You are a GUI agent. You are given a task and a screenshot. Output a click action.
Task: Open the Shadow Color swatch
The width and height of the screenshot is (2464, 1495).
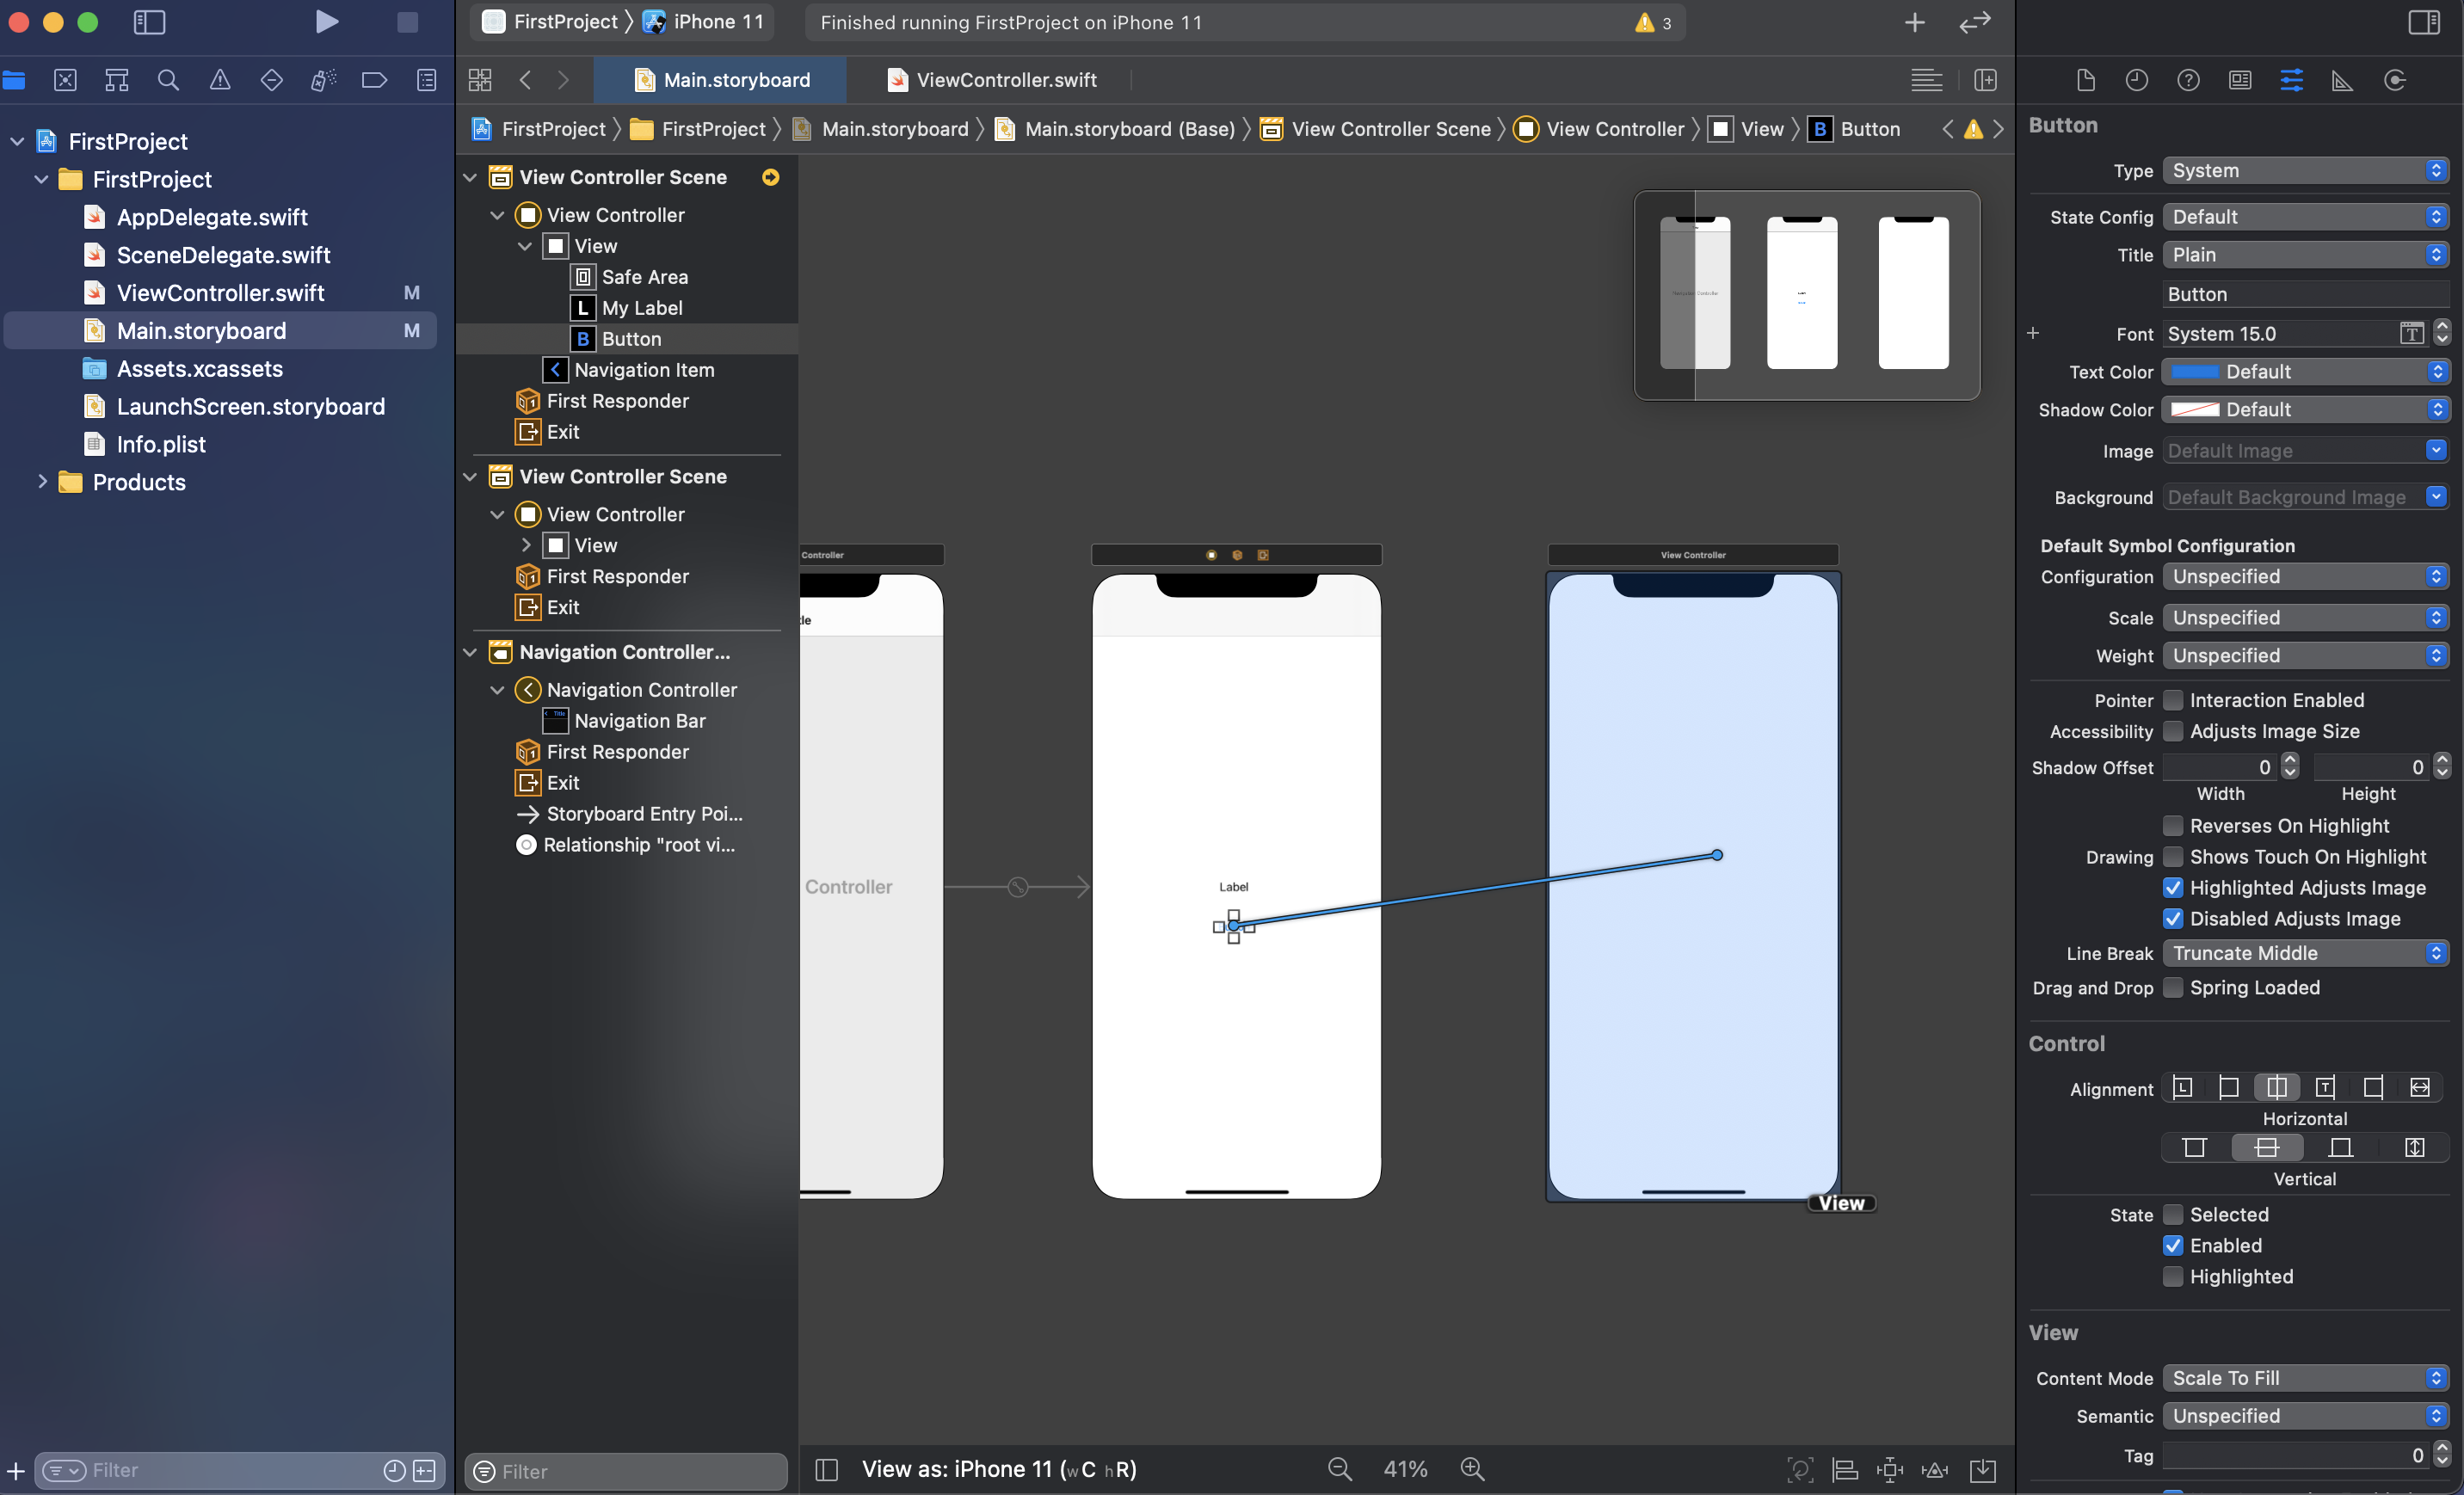click(x=2195, y=410)
